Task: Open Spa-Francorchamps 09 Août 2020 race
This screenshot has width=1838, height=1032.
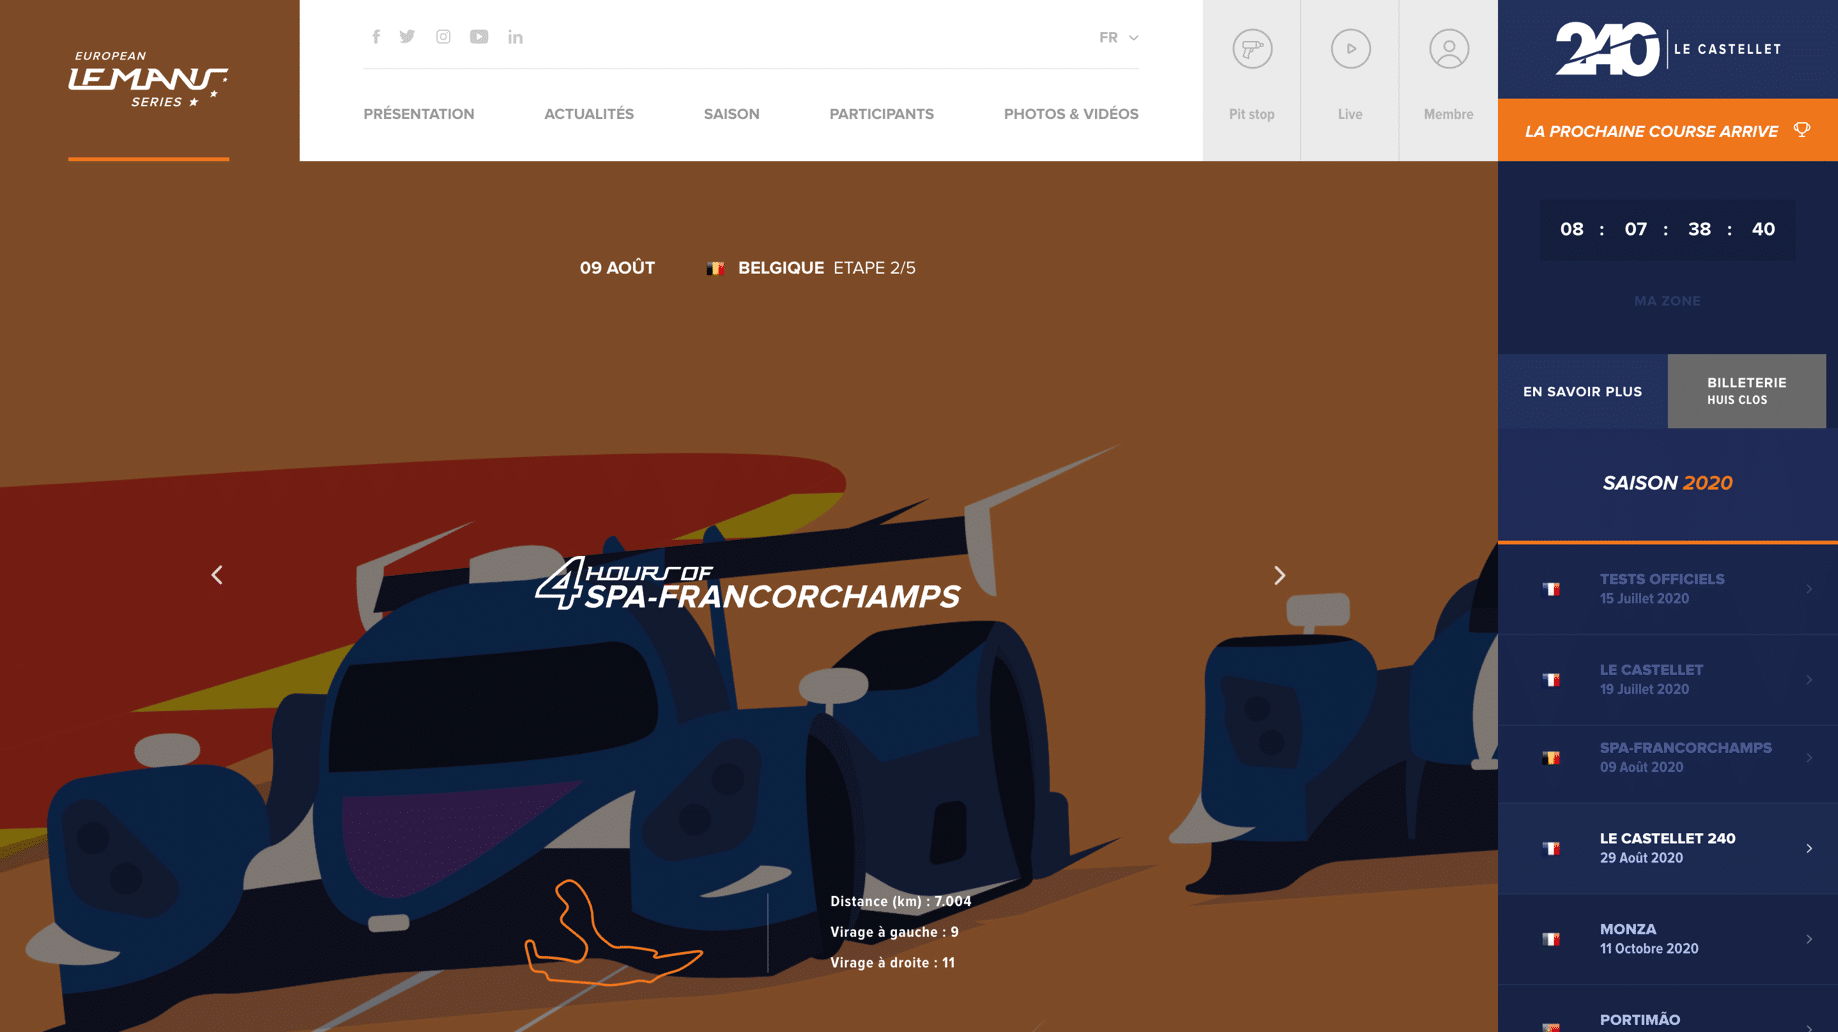Action: tap(1667, 758)
